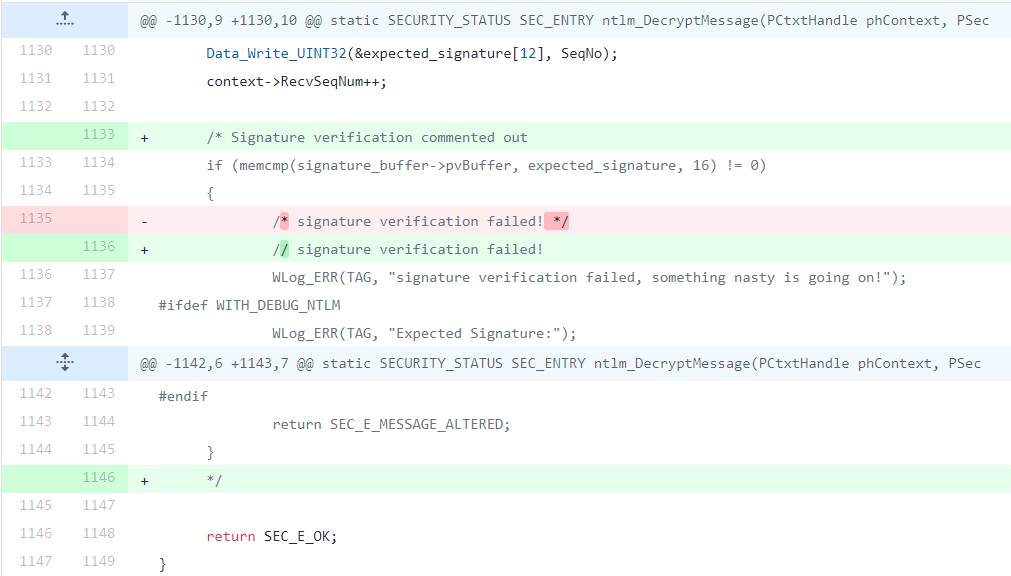Click the memcmp condition line of code

click(486, 166)
